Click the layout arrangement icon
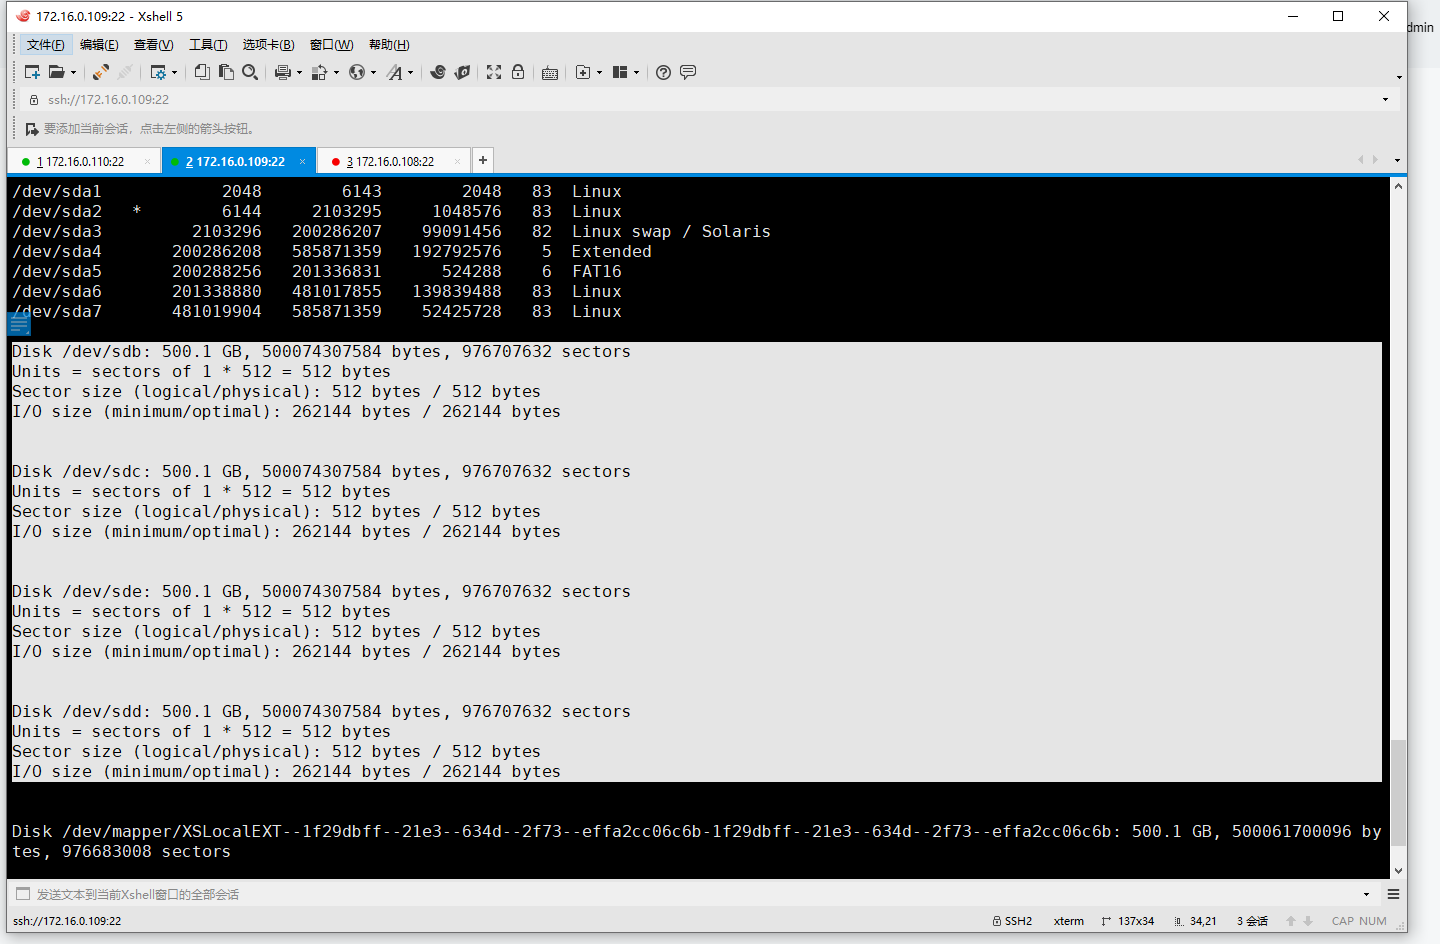 (x=620, y=72)
